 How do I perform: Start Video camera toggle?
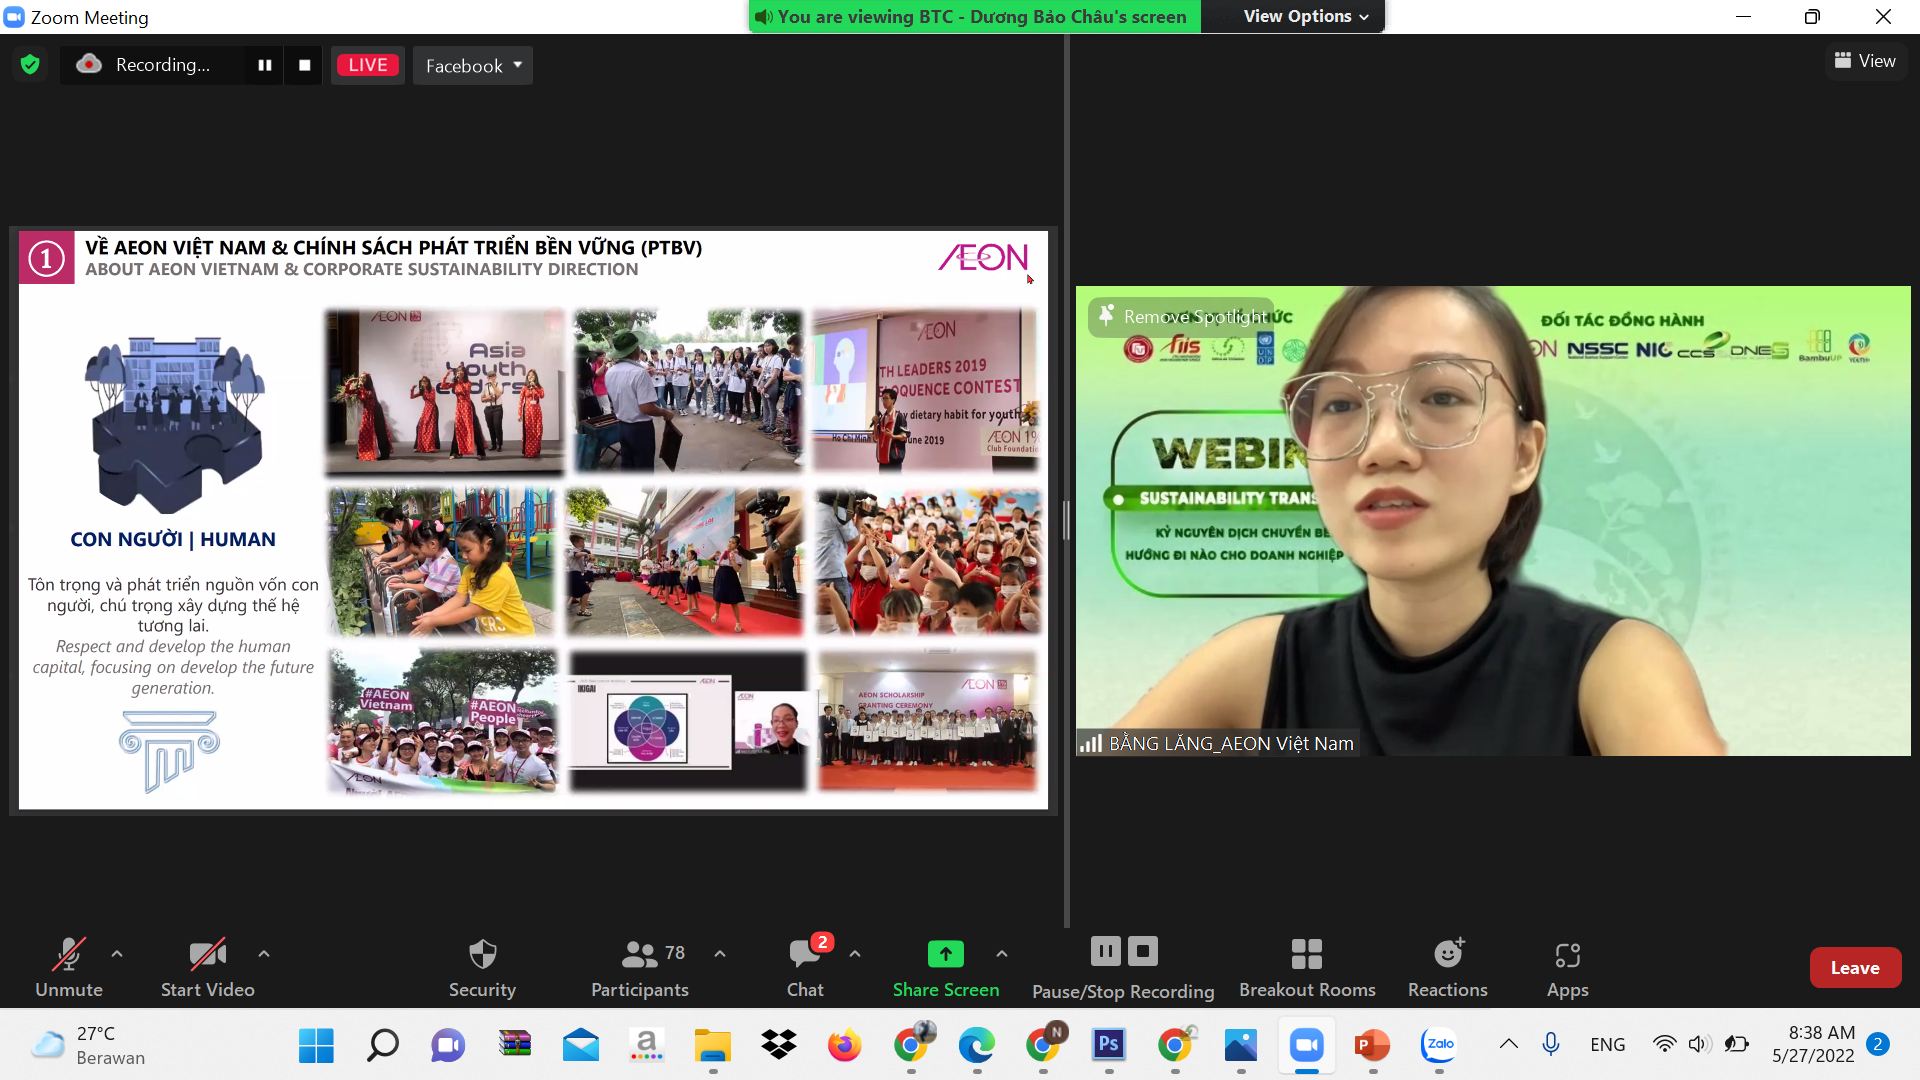[x=208, y=967]
